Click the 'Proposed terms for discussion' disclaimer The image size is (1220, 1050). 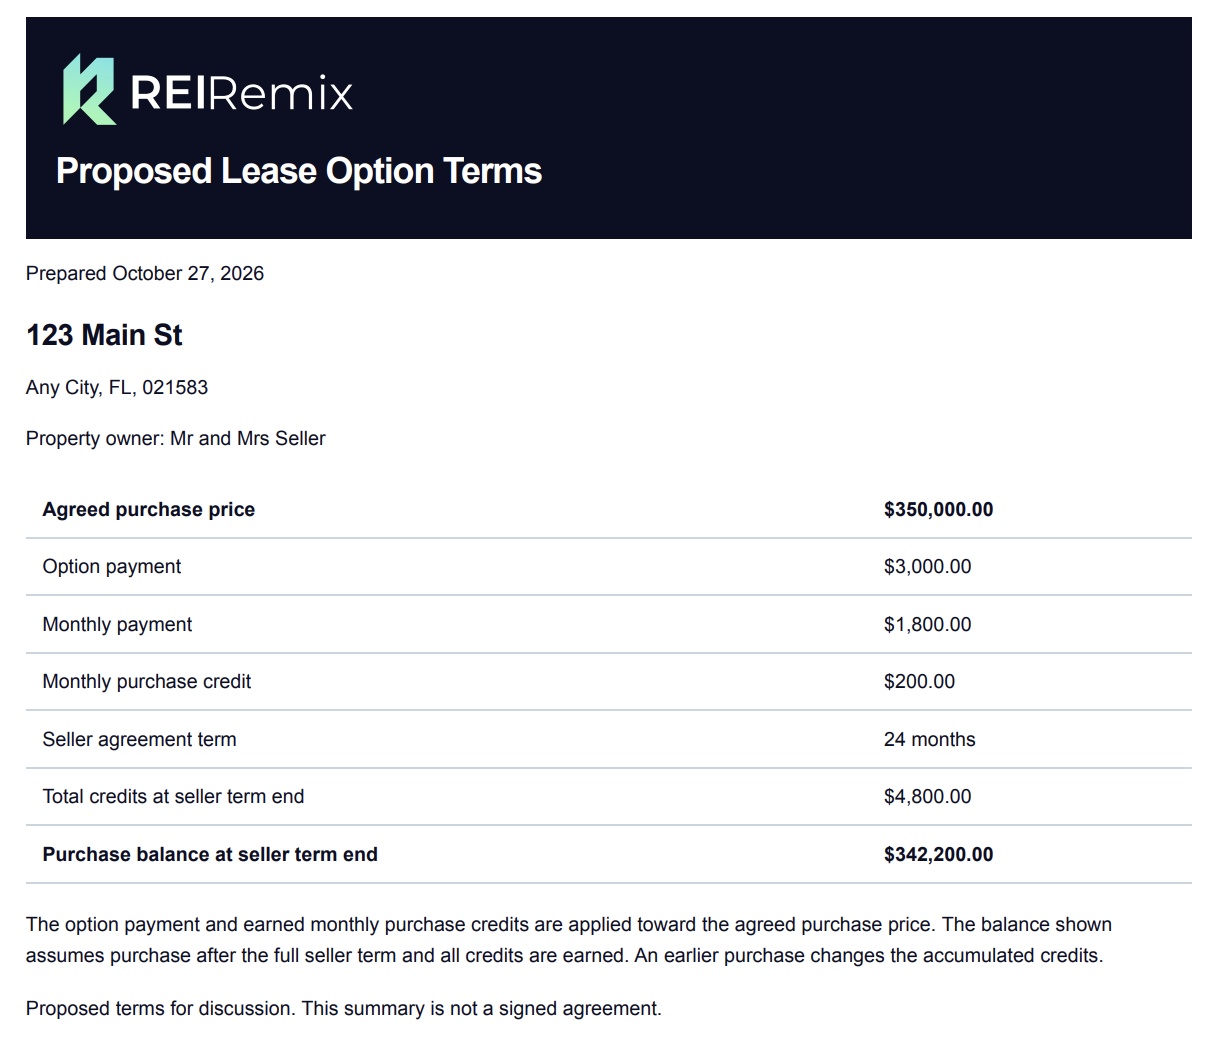click(x=344, y=1009)
